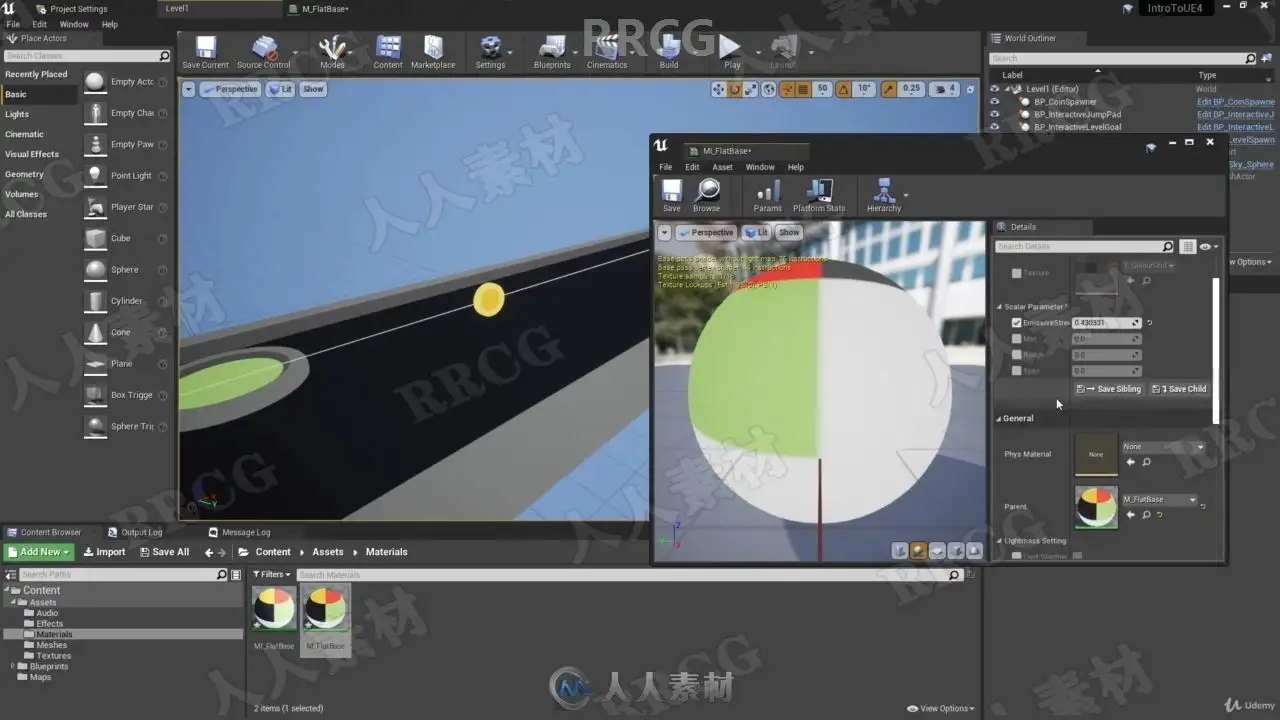Click the Save Child button

point(1179,389)
